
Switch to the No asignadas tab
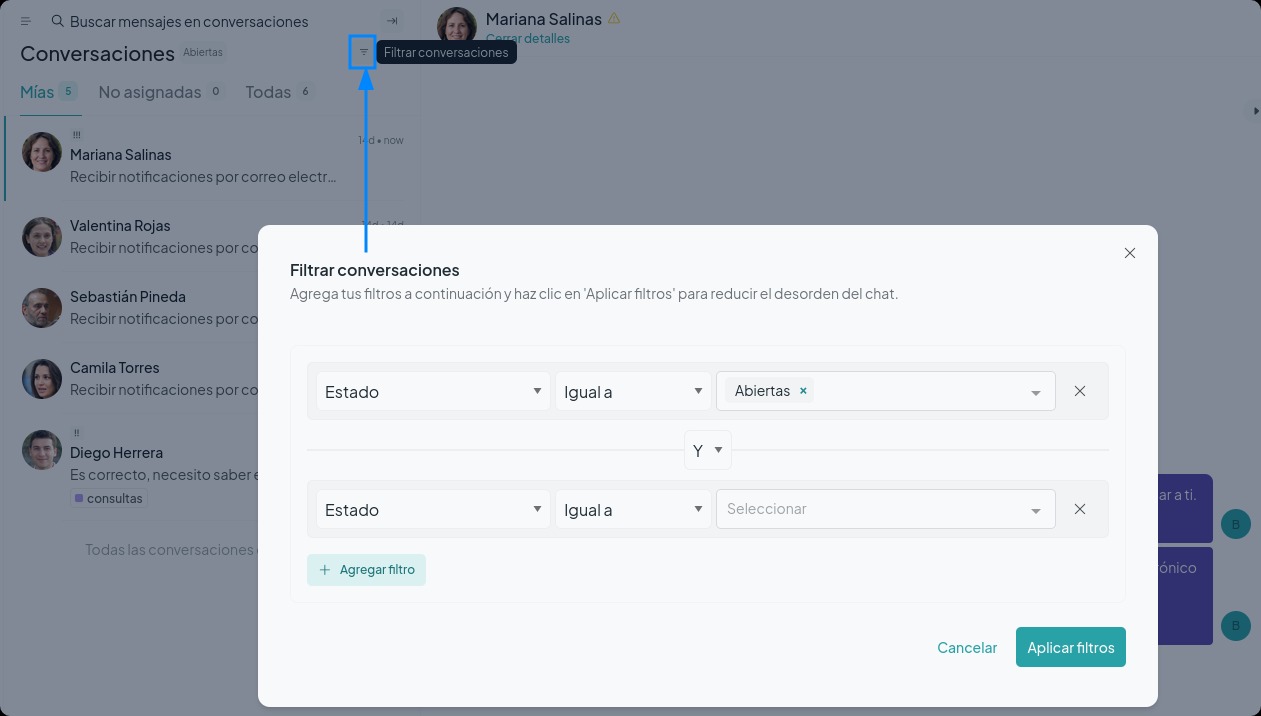[150, 92]
